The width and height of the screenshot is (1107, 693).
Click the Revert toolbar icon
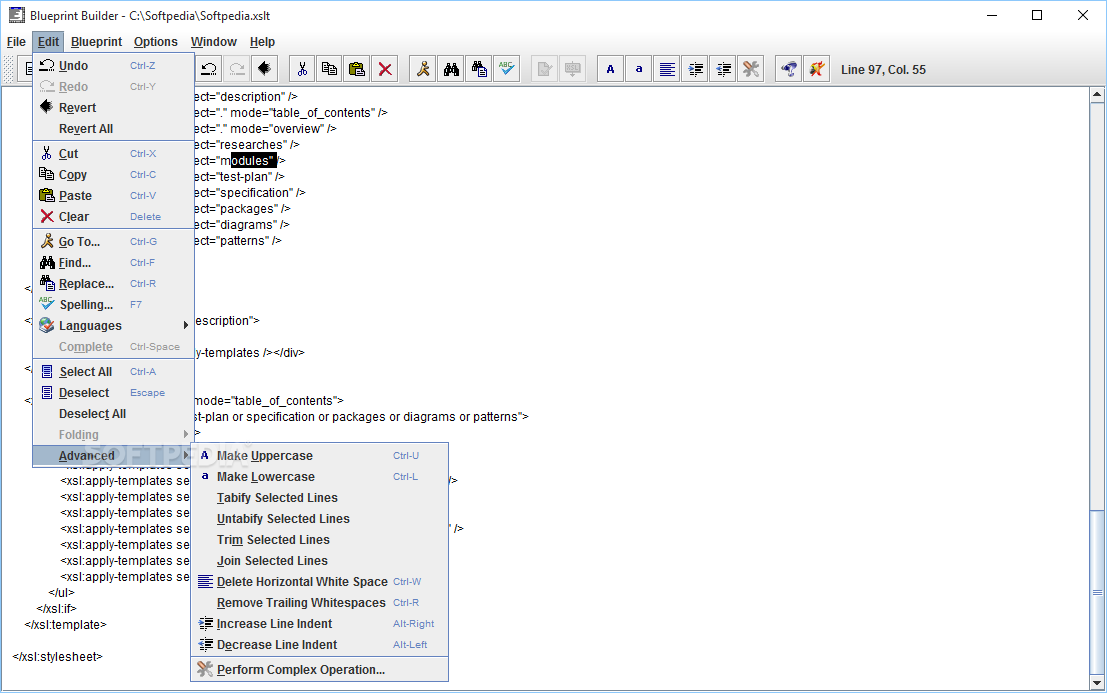click(x=265, y=69)
